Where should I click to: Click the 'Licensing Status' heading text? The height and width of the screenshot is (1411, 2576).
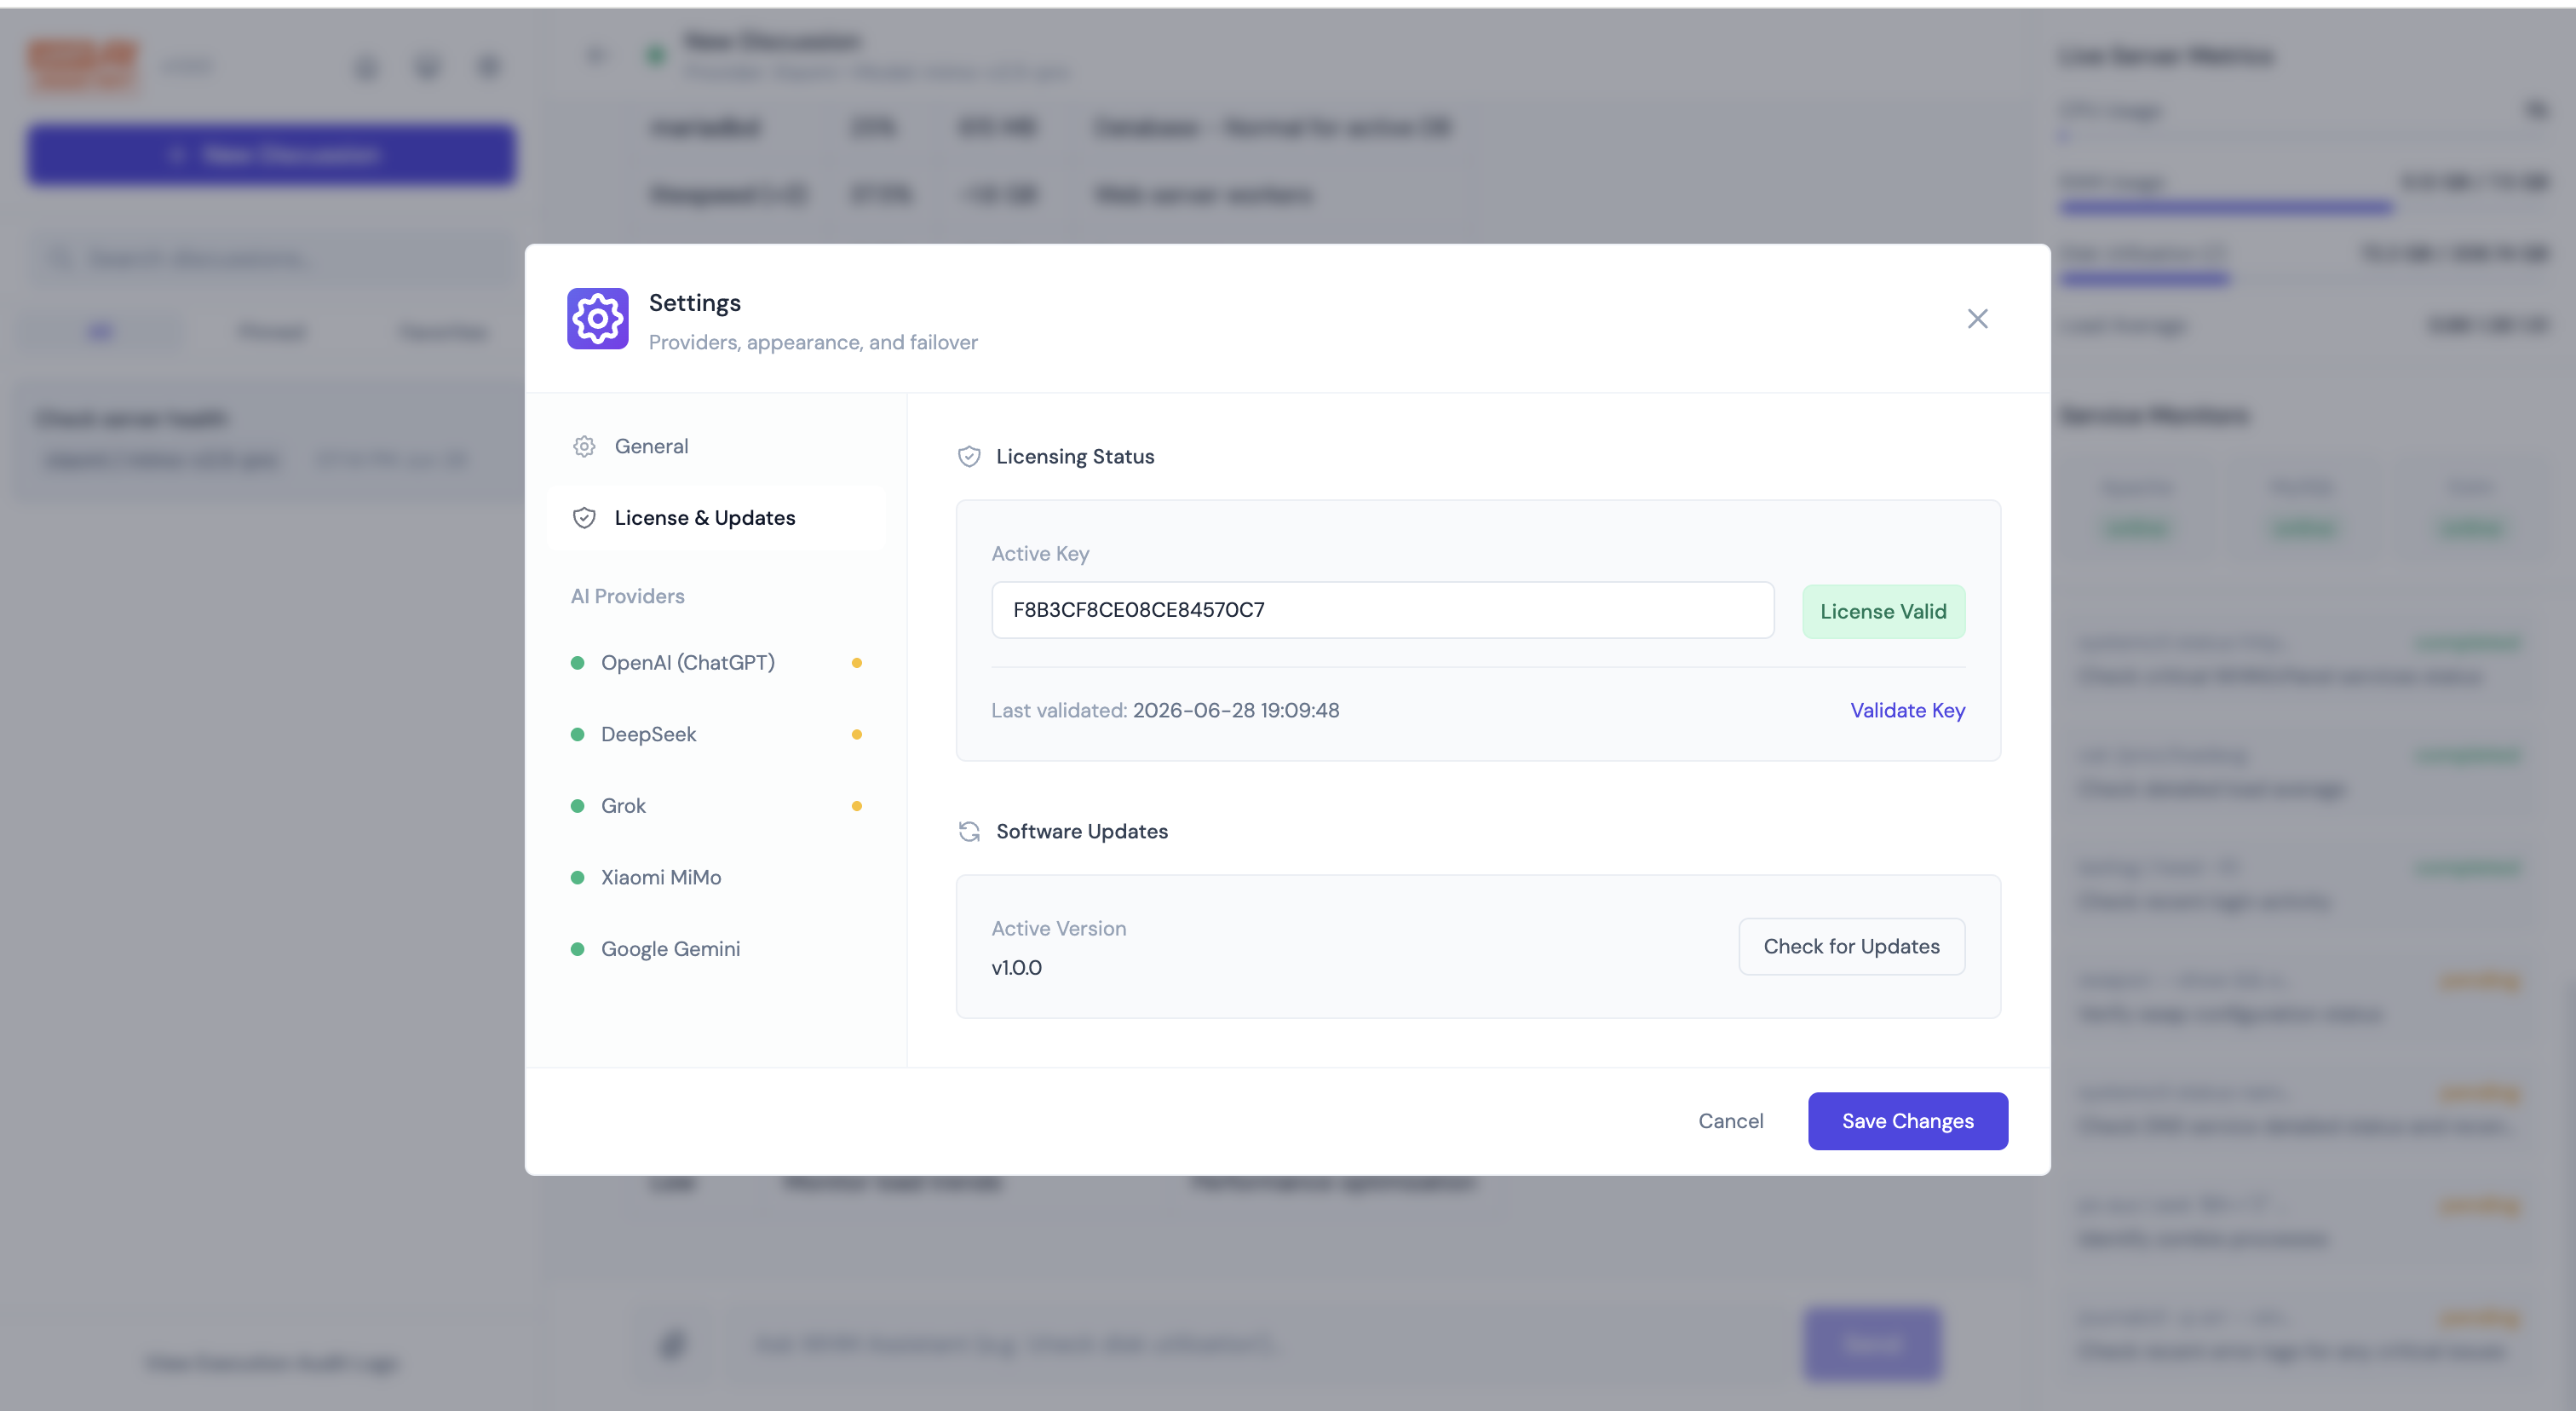pos(1075,457)
